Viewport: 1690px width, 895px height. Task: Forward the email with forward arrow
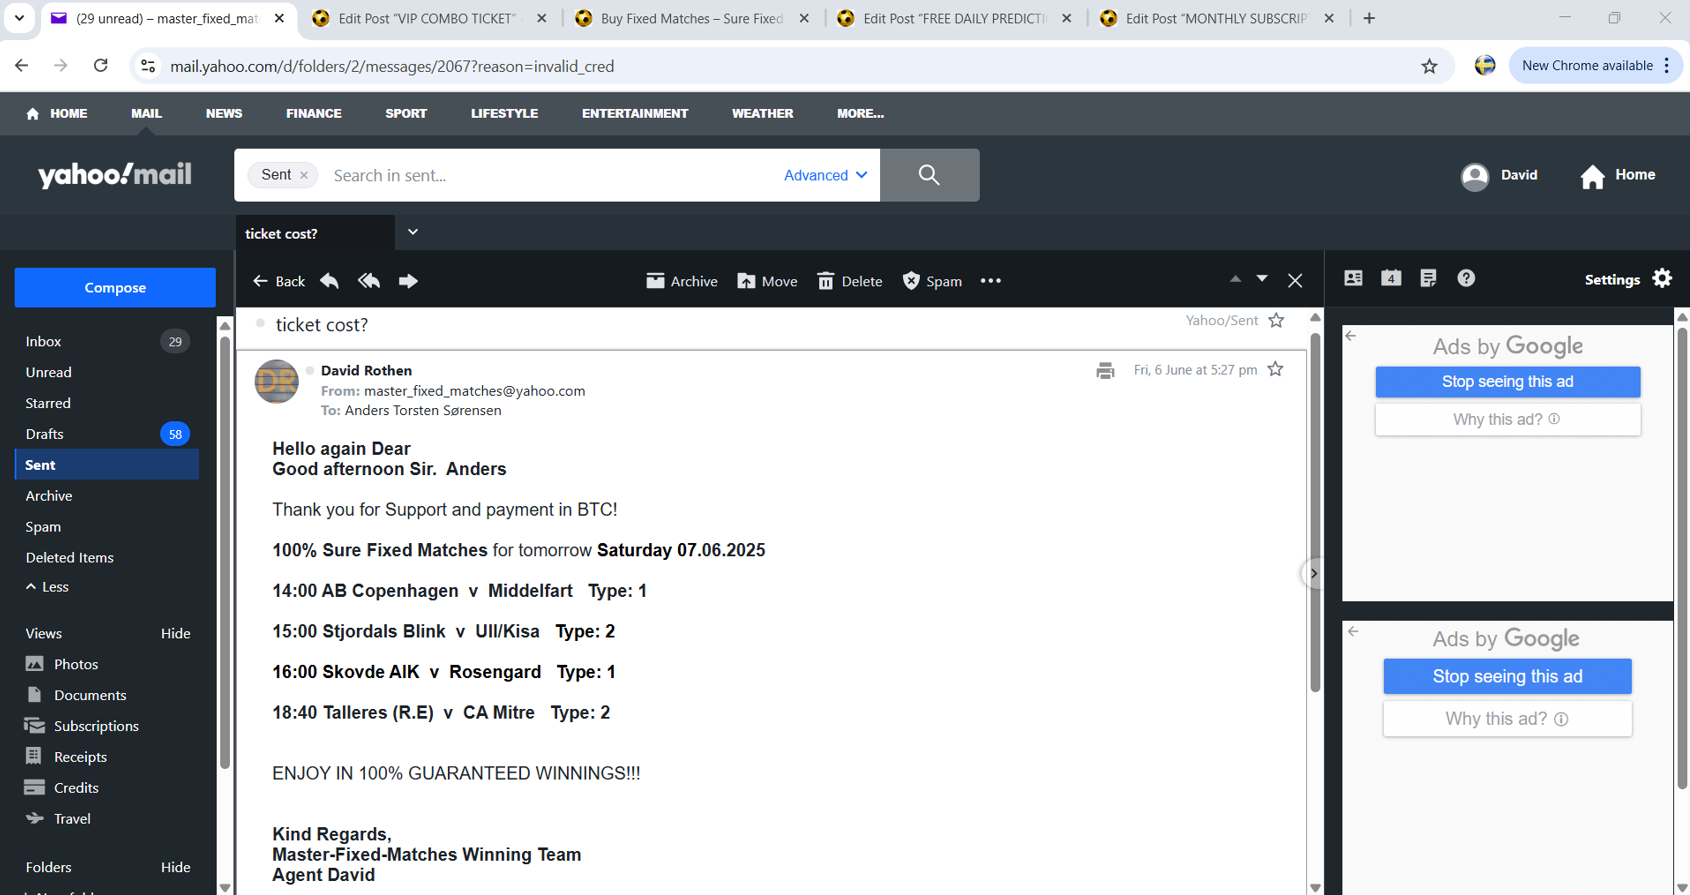click(x=408, y=281)
